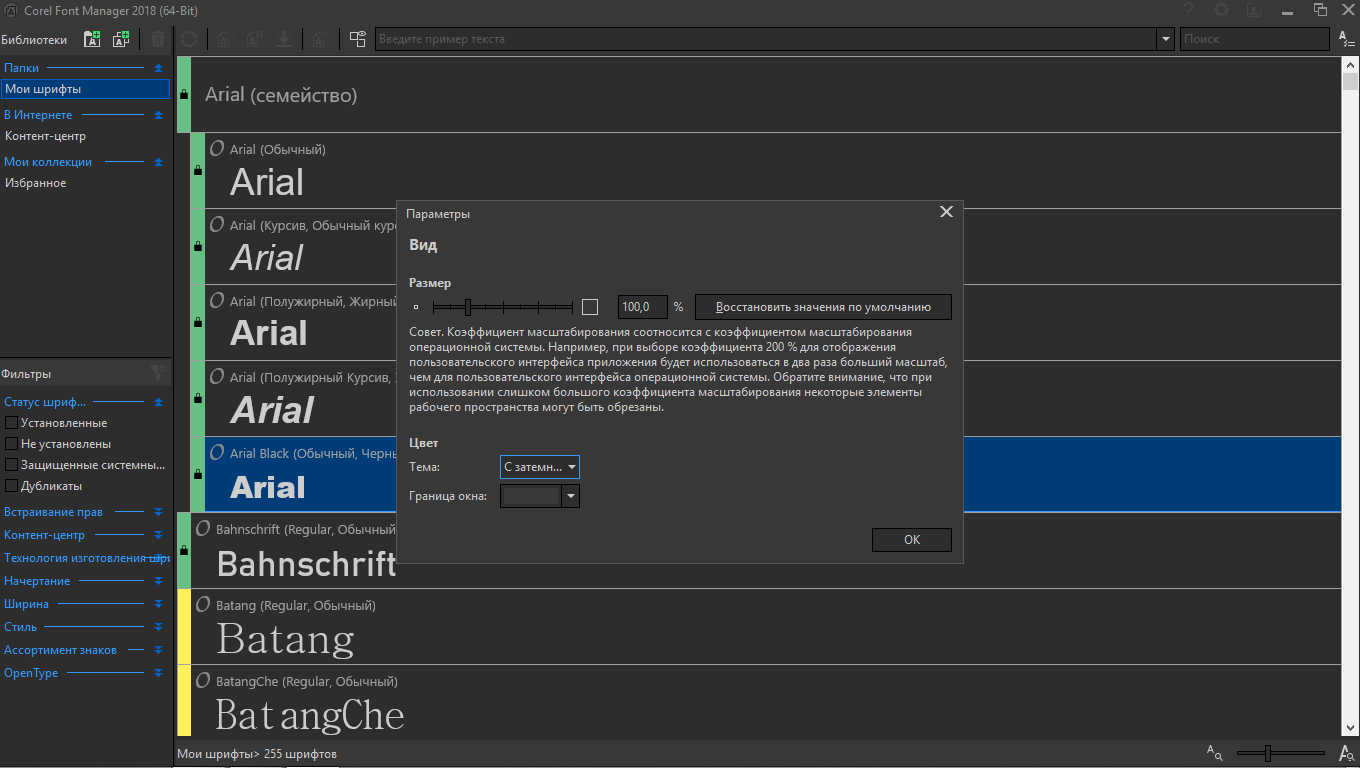Image resolution: width=1360 pixels, height=768 pixels.
Task: Expand the Встраивание прав filter group
Action: pos(158,512)
